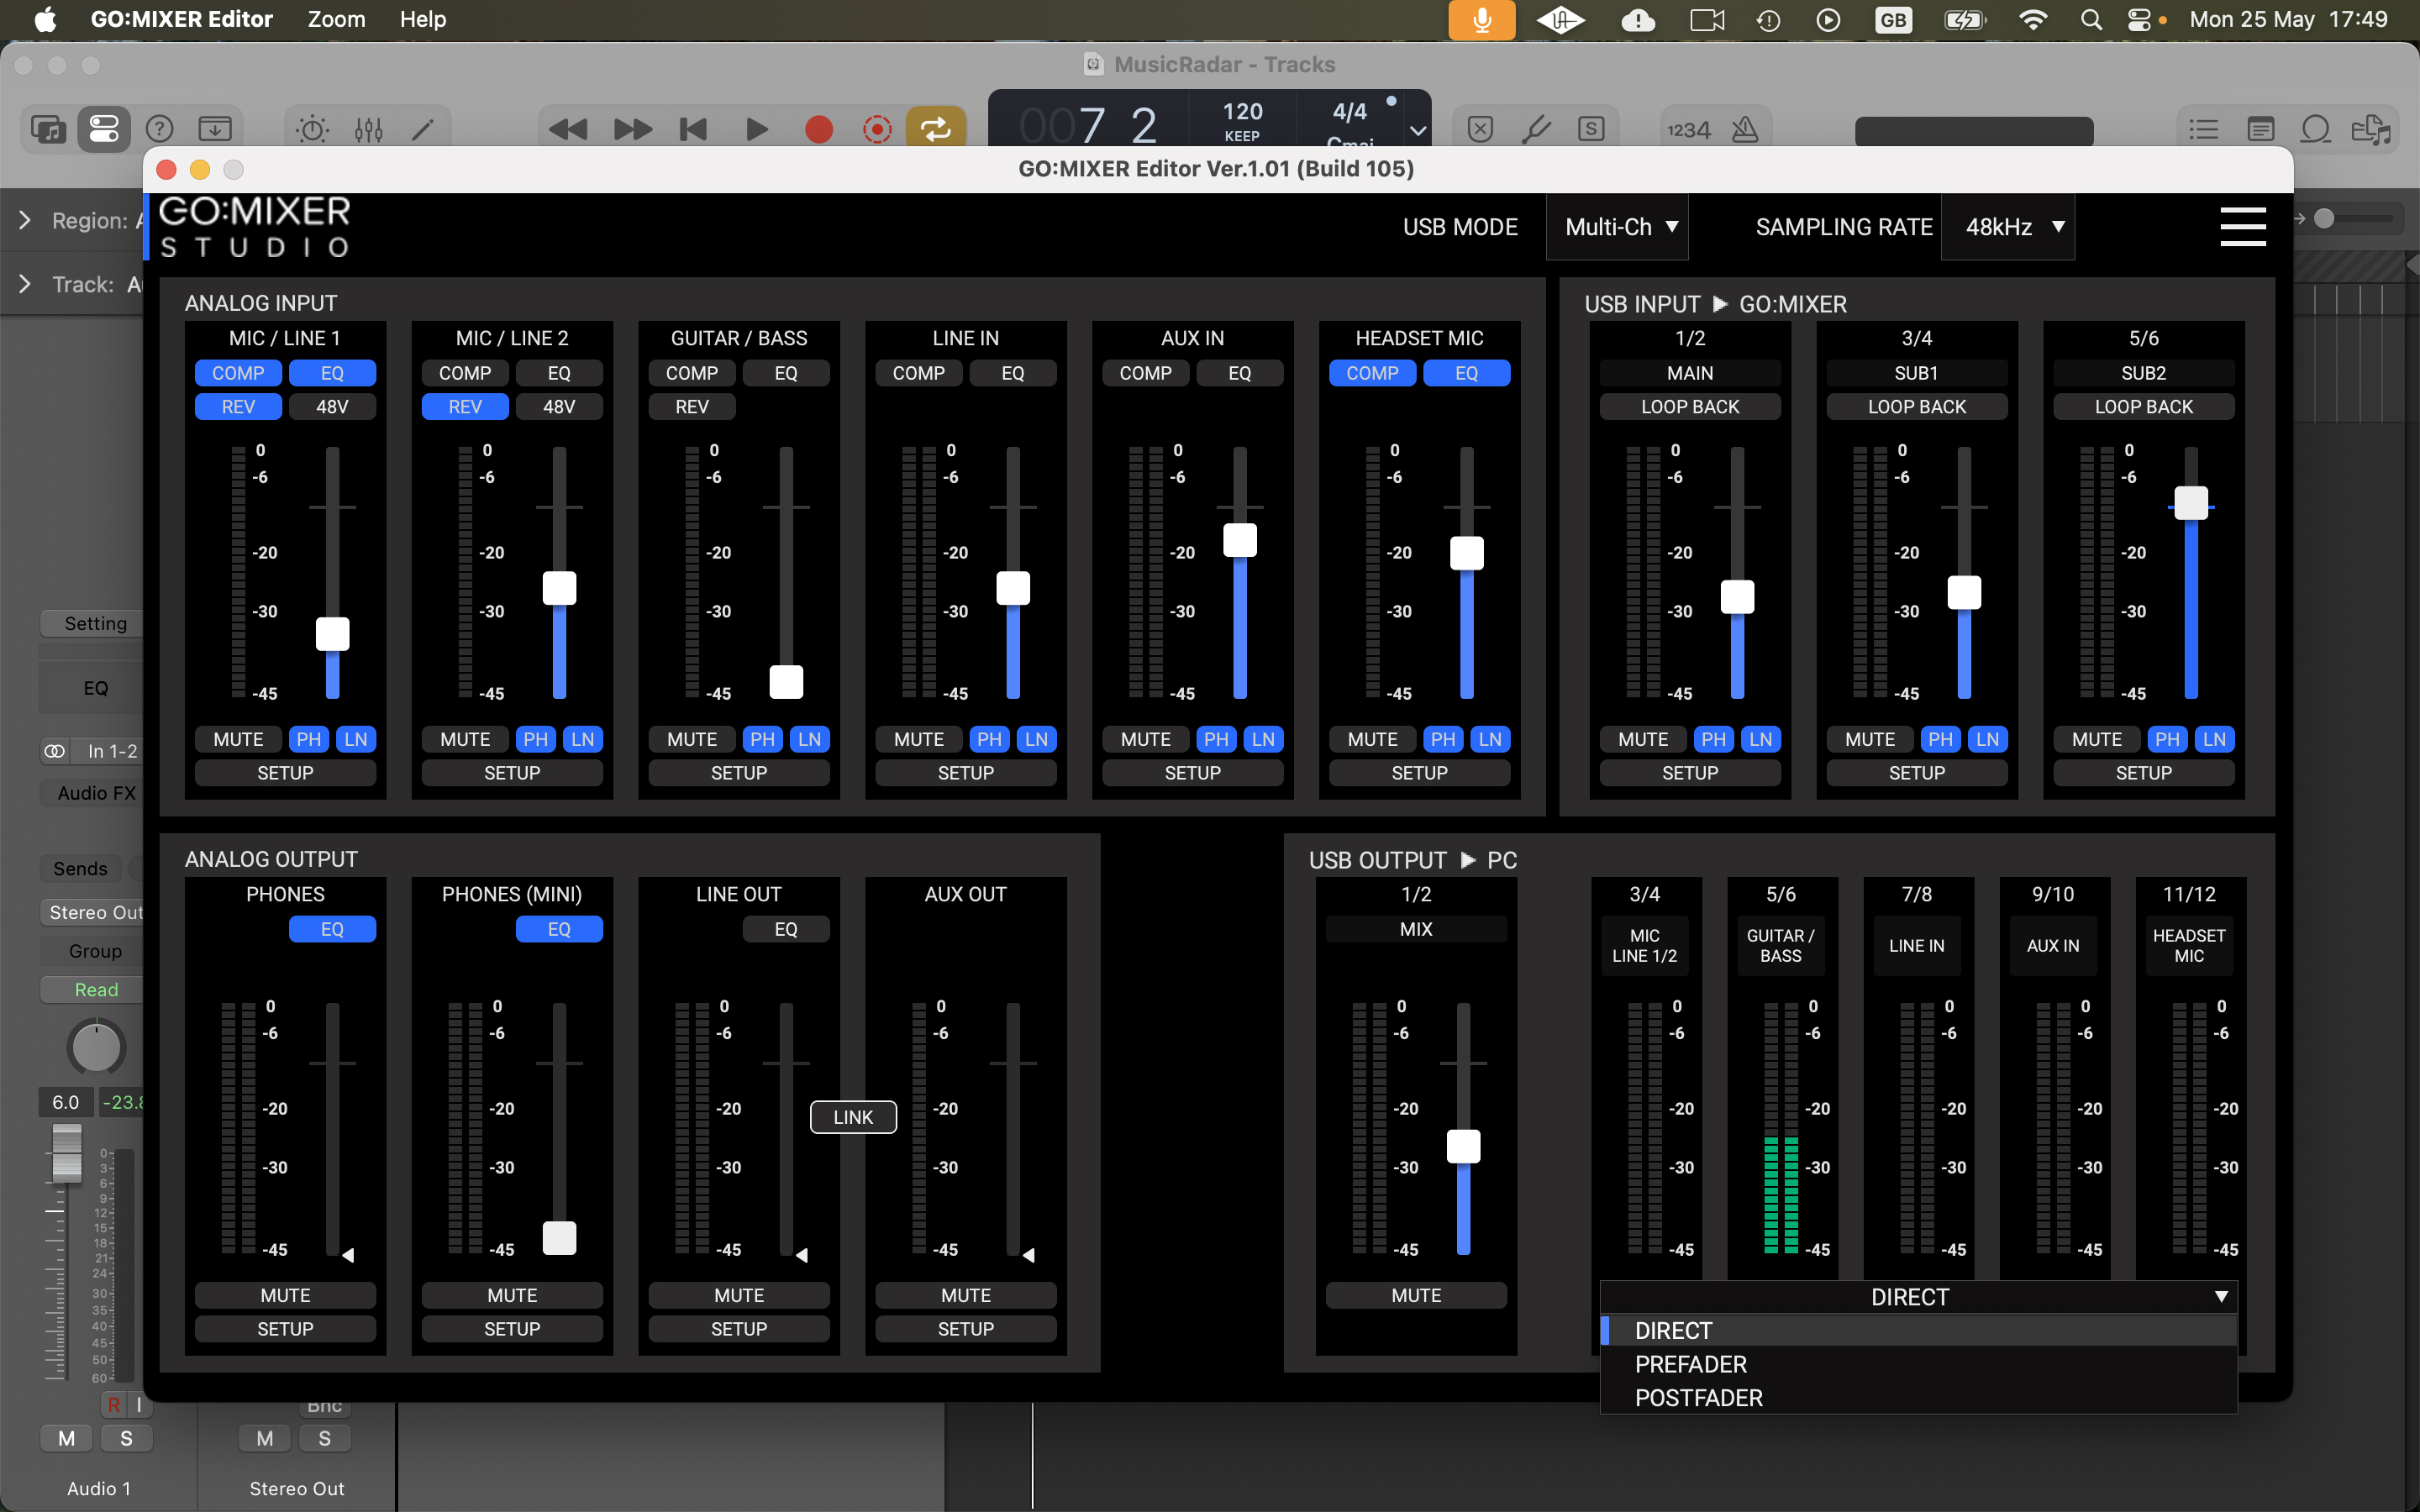Click the macOS microphone menu bar icon

pos(1482,20)
